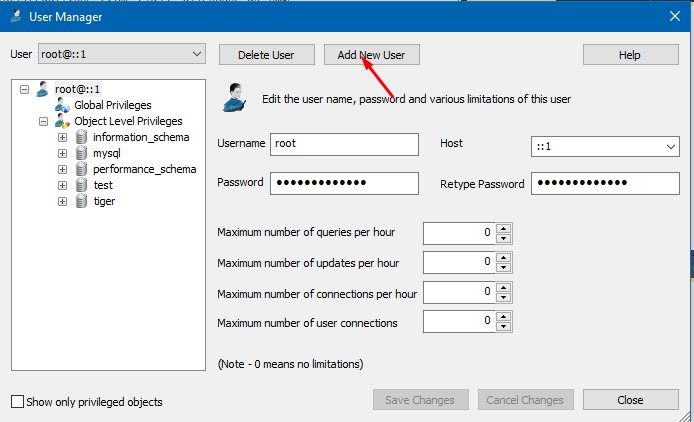The height and width of the screenshot is (422, 694).
Task: Click the Object Level Privileges icon
Action: [x=62, y=121]
